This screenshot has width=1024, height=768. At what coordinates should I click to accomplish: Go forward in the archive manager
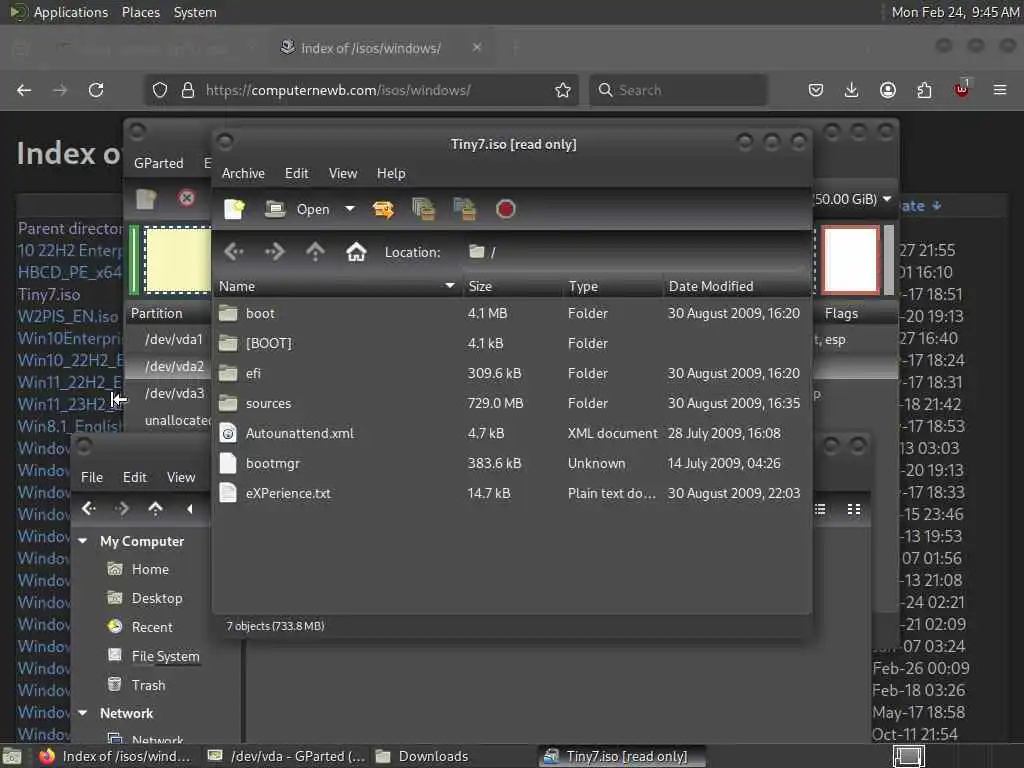(275, 252)
